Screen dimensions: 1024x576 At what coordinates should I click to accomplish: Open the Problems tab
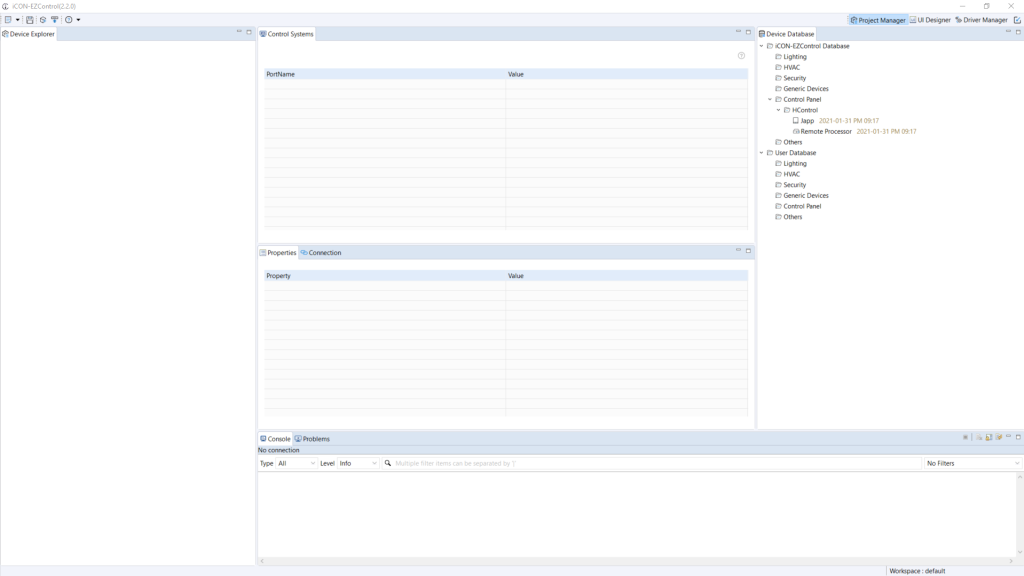[313, 439]
